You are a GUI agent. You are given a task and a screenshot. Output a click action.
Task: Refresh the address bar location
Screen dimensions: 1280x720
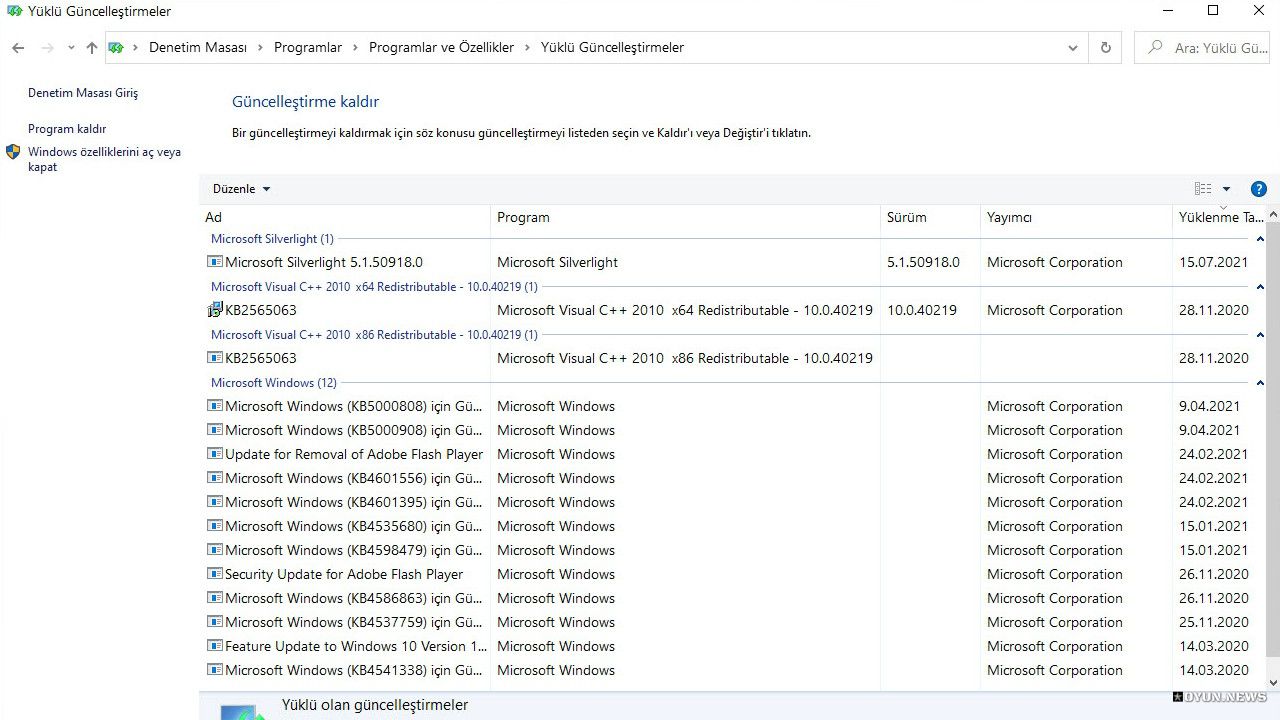[1105, 47]
